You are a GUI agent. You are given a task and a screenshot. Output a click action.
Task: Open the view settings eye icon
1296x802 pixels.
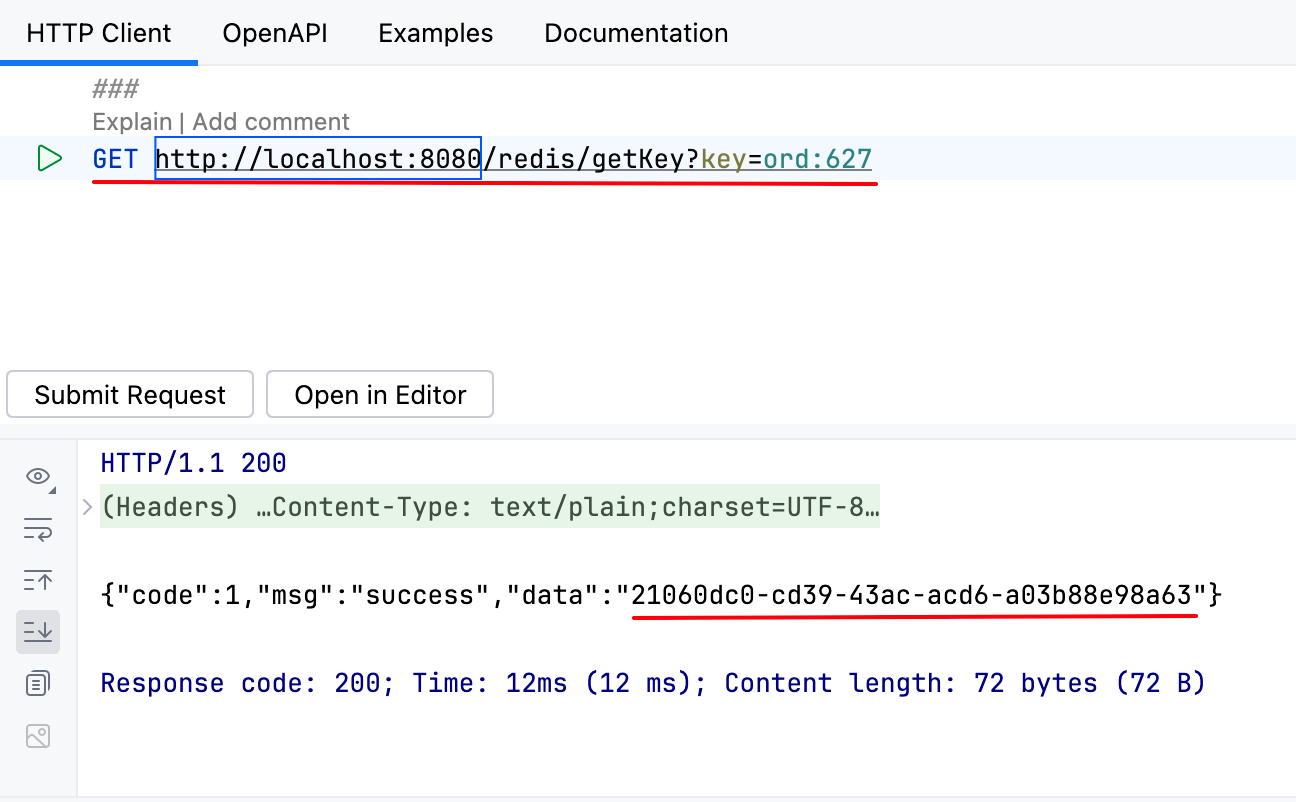click(x=38, y=476)
